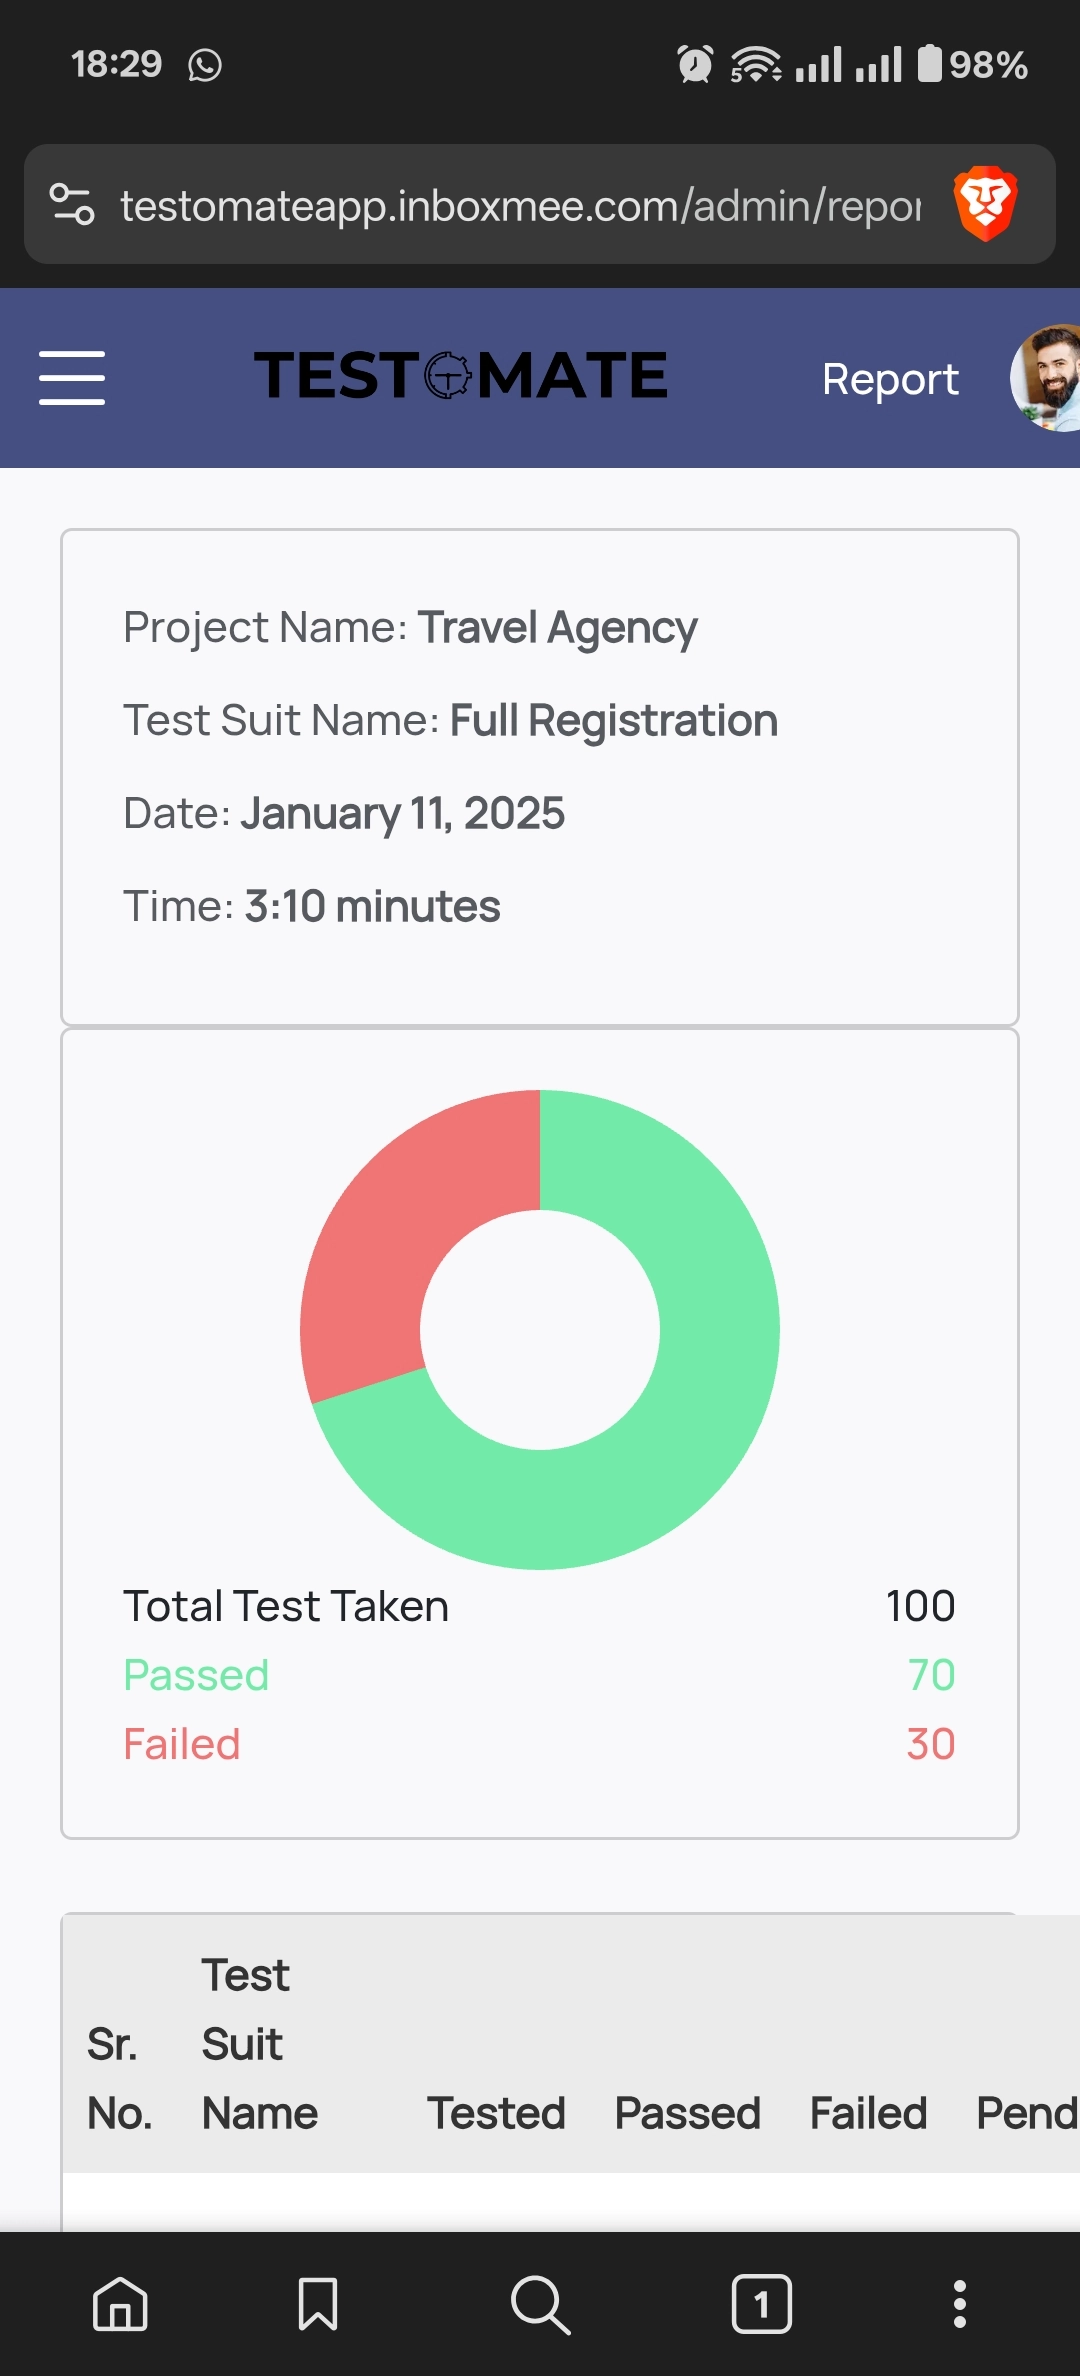Click the Sr. No. column header

tap(118, 2078)
